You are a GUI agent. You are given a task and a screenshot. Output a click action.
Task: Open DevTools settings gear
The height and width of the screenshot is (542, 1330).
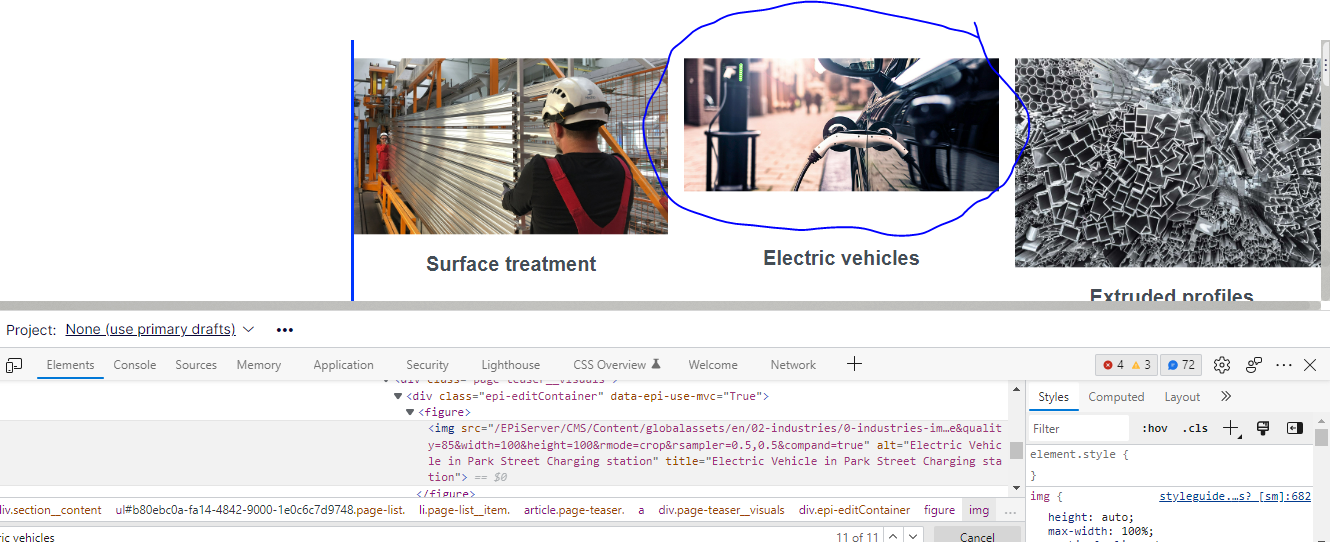tap(1221, 365)
